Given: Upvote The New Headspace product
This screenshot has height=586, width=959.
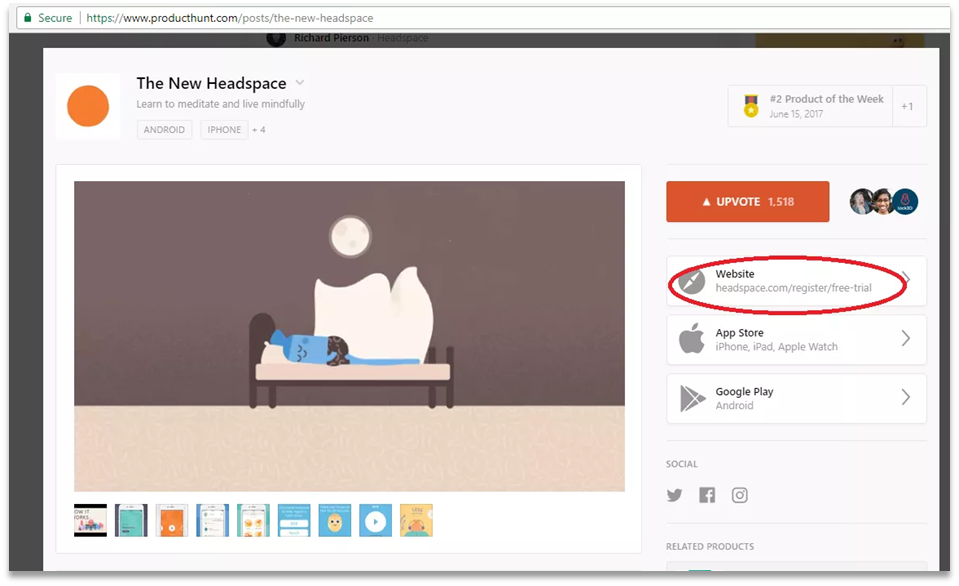Looking at the screenshot, I should pos(747,201).
